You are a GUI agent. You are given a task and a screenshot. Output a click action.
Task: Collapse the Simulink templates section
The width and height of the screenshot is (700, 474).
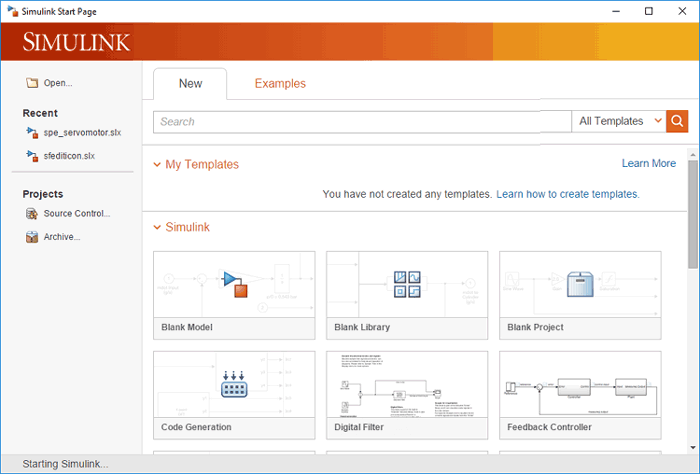157,227
